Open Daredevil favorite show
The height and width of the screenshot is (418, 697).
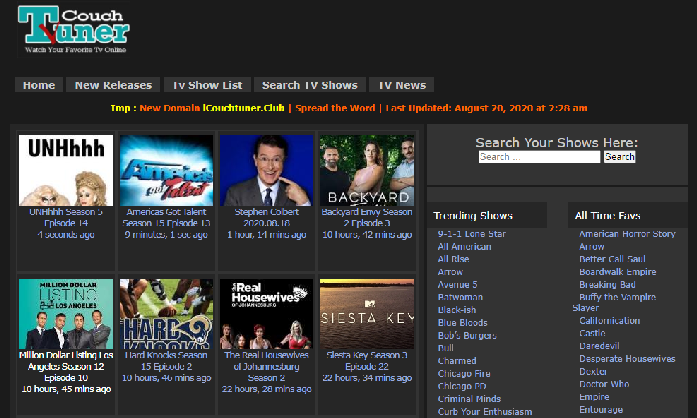[599, 346]
